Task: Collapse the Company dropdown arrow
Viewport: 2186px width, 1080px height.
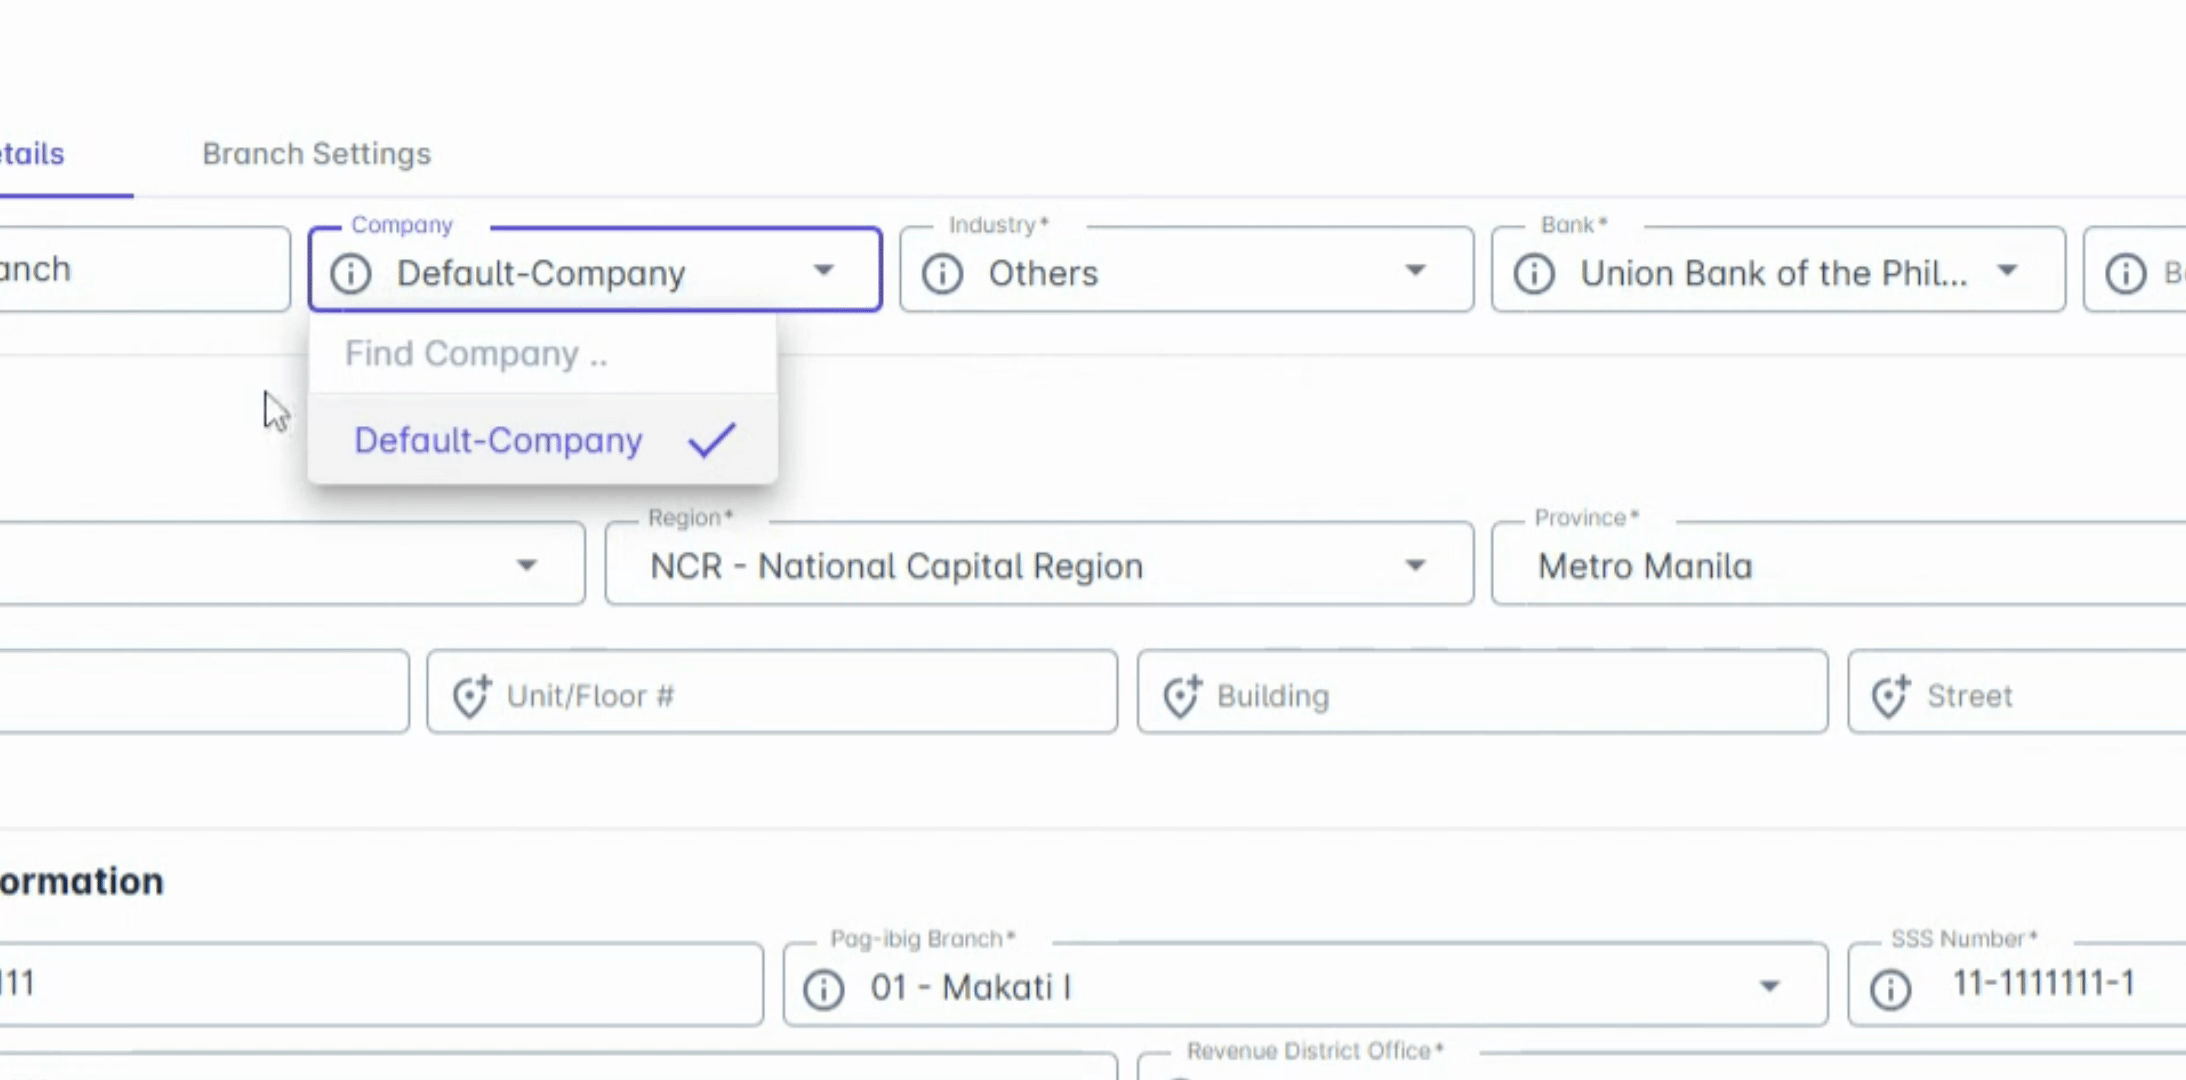Action: [x=824, y=270]
